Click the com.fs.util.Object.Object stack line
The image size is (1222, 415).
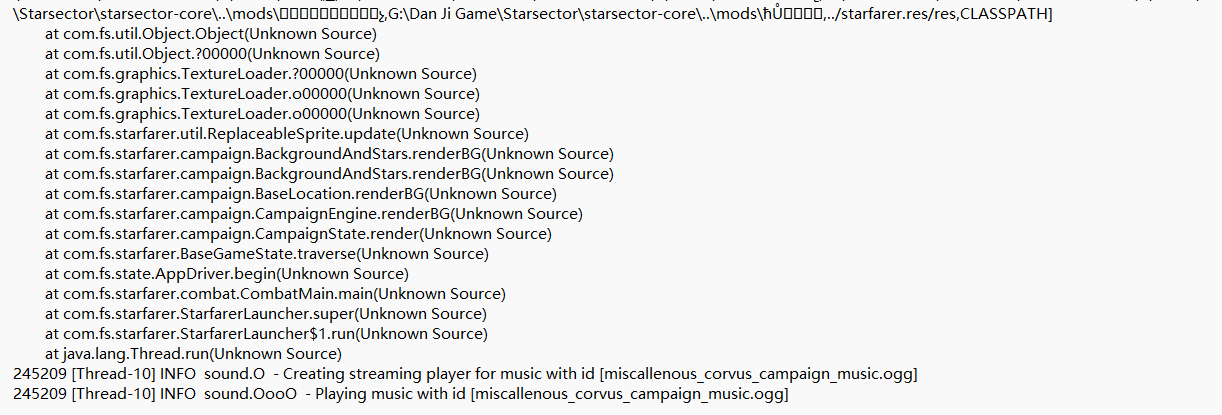pyautogui.click(x=210, y=34)
